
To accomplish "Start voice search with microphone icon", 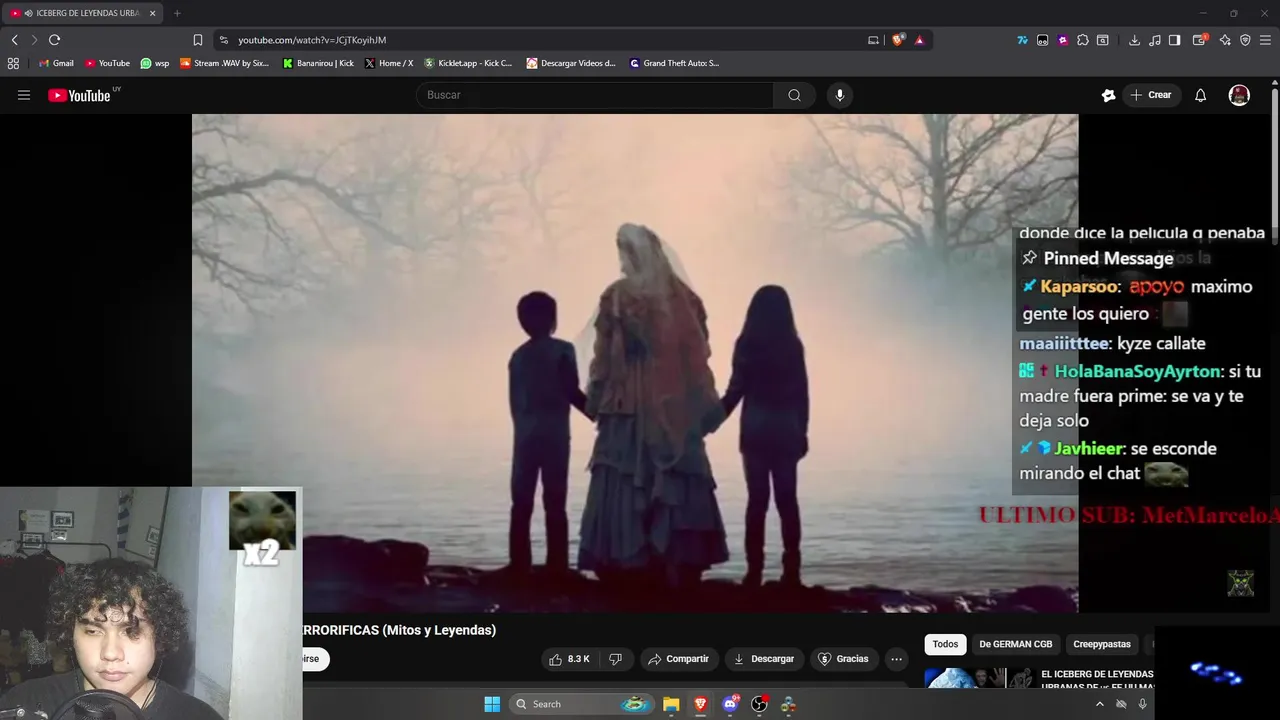I will 839,95.
